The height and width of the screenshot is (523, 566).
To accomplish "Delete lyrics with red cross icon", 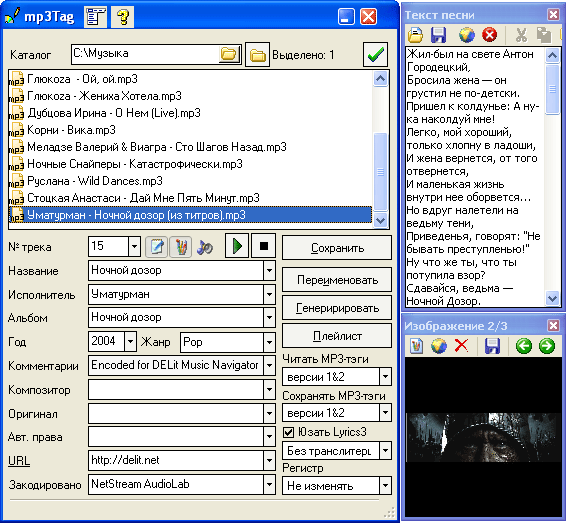I will [x=489, y=35].
